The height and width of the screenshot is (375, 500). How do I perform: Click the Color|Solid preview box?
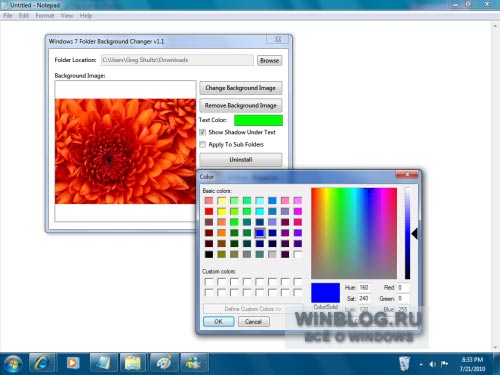[x=325, y=293]
